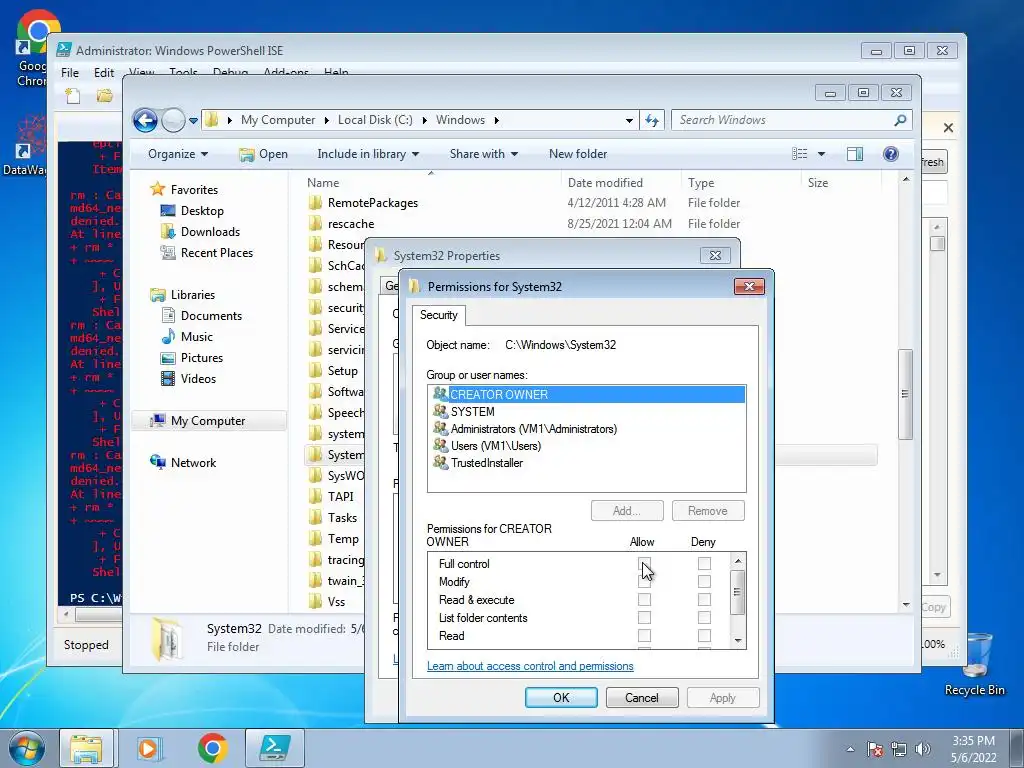Click the permissions list scroll-down arrow
1024x768 pixels.
click(x=738, y=641)
